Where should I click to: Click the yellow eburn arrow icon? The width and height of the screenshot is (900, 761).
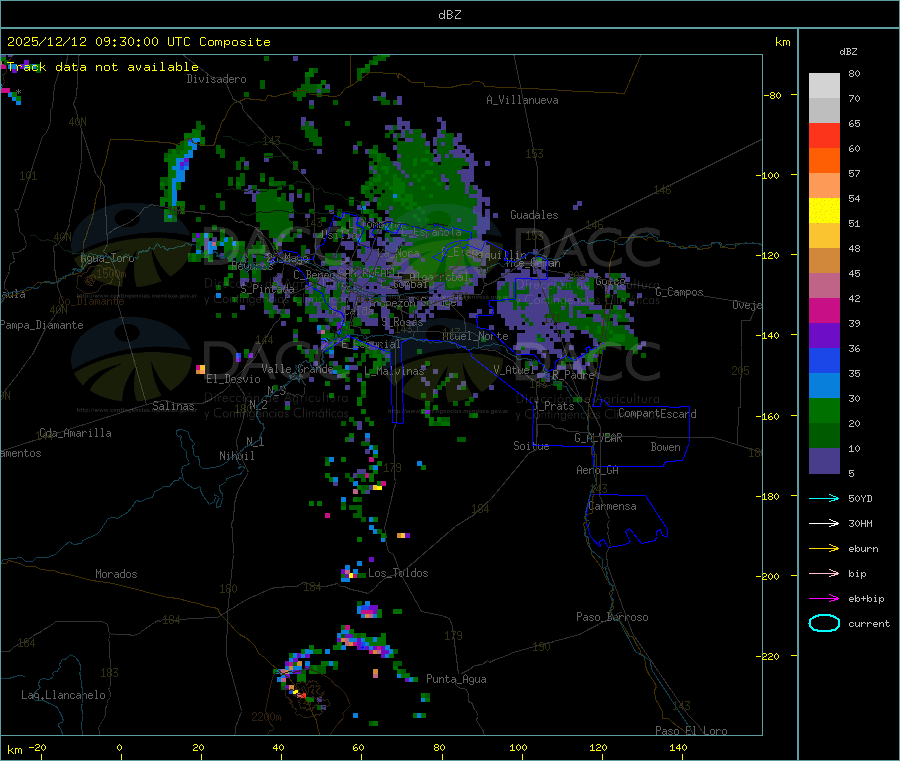824,549
